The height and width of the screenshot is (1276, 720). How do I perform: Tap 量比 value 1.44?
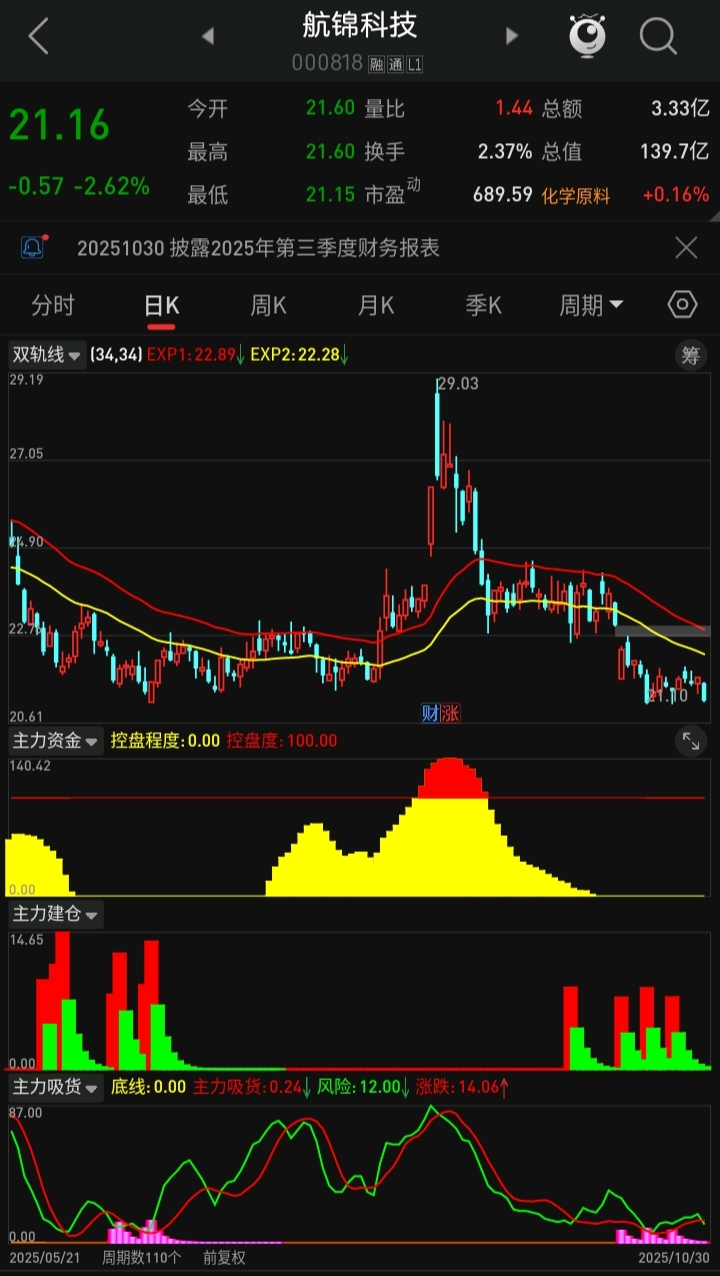click(514, 108)
